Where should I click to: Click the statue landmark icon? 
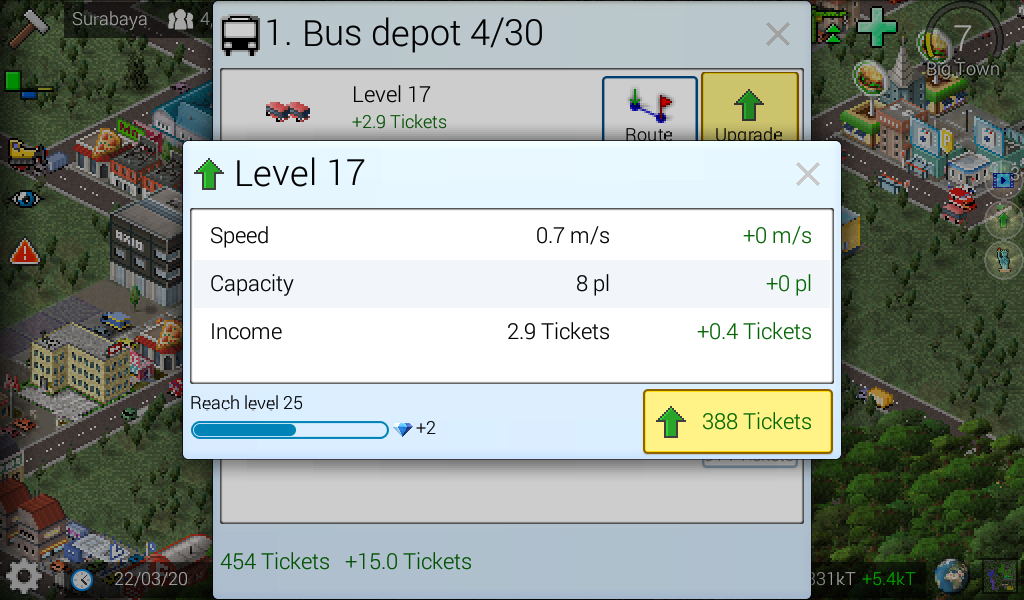(1002, 259)
